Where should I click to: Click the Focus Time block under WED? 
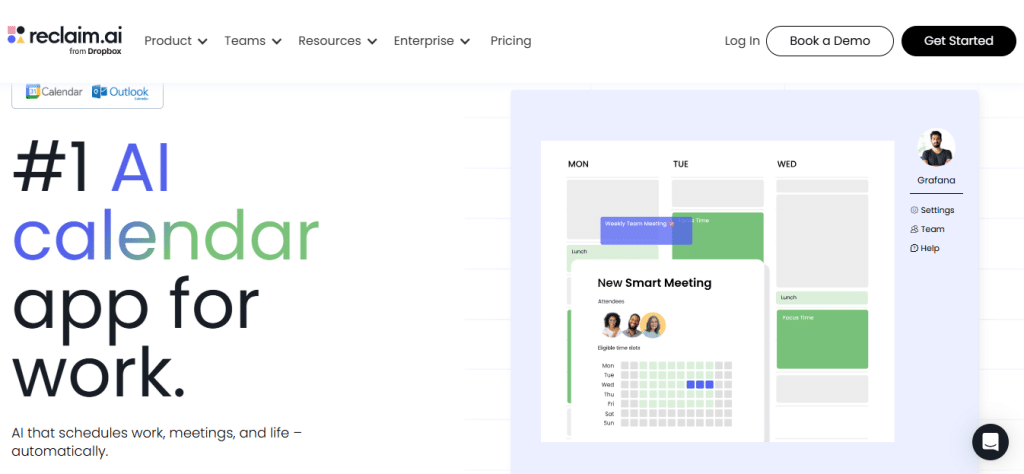pos(822,340)
